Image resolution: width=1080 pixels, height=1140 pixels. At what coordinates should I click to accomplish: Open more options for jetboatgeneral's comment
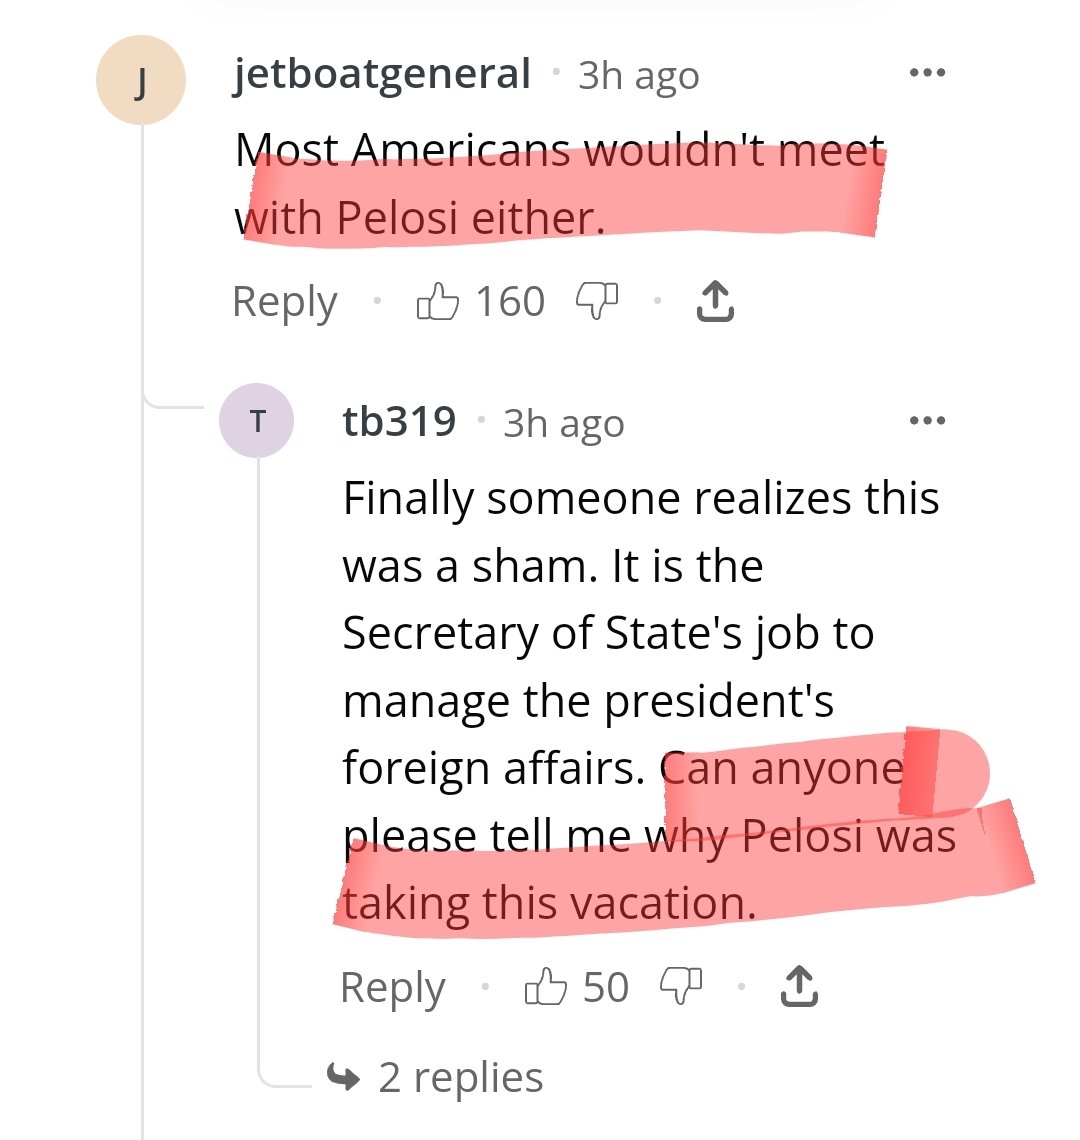click(x=927, y=74)
